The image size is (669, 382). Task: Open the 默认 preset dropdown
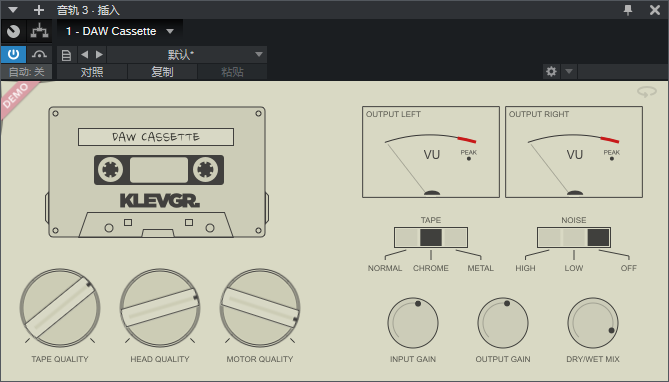click(x=187, y=55)
